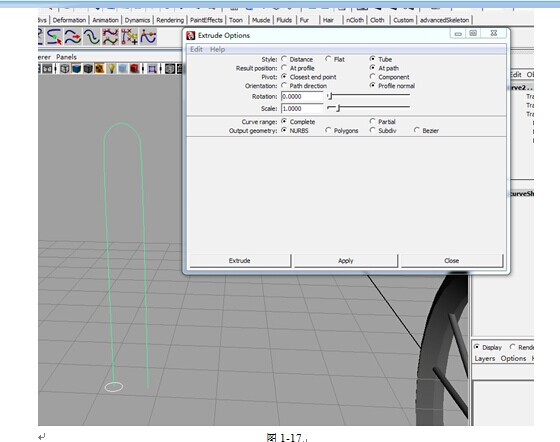Switch to the Rendering shelf tab
Viewport: 560px width, 442px height.
tap(170, 20)
